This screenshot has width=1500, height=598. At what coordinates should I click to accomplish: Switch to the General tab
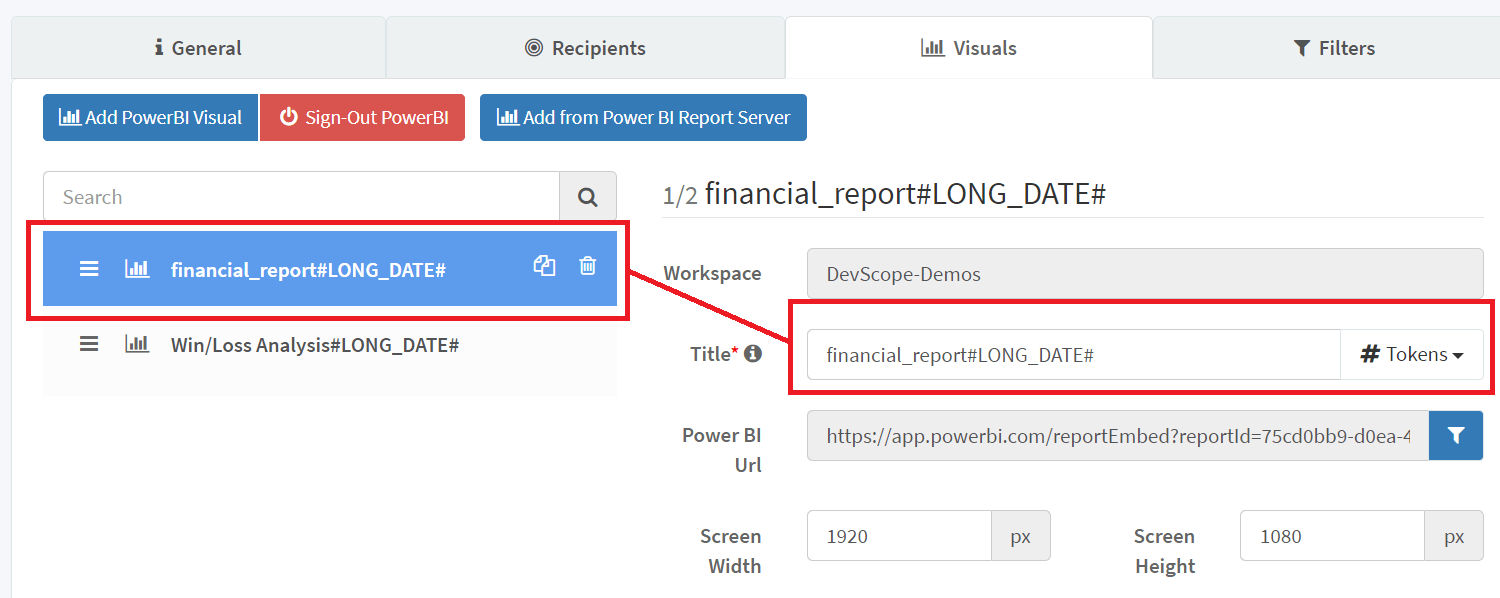[198, 47]
